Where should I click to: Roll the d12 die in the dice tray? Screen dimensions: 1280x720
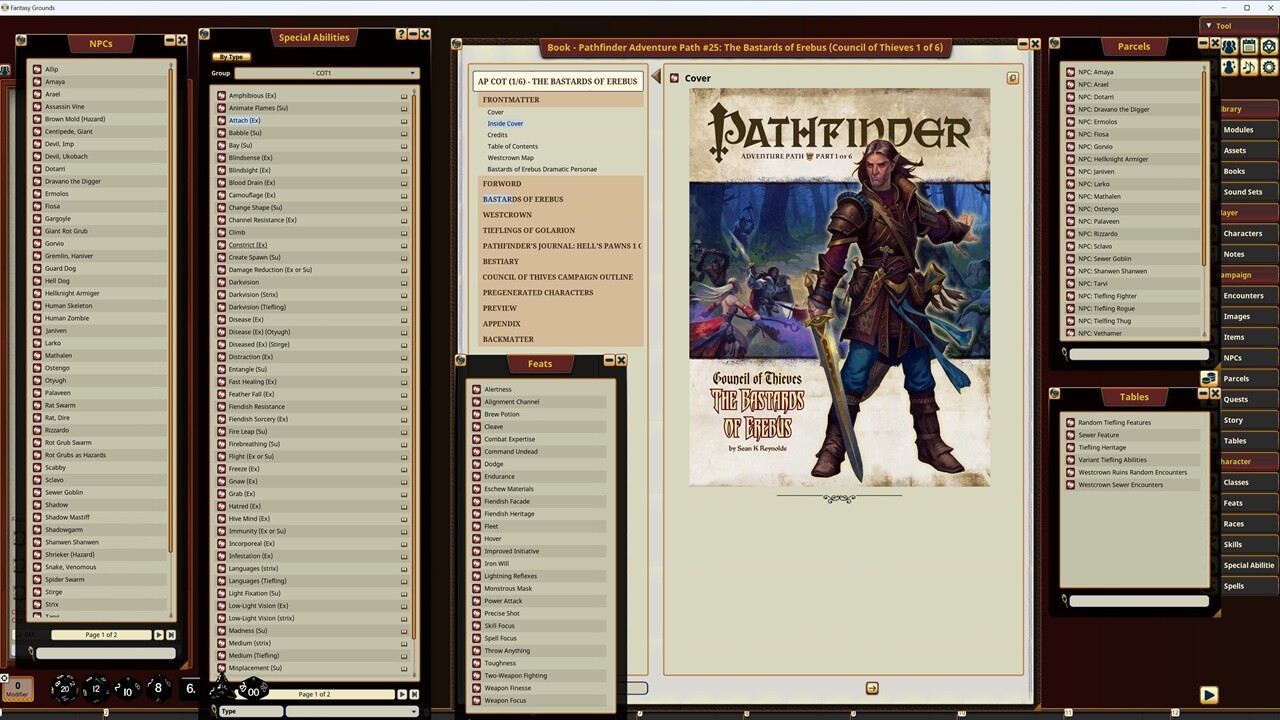tap(96, 688)
